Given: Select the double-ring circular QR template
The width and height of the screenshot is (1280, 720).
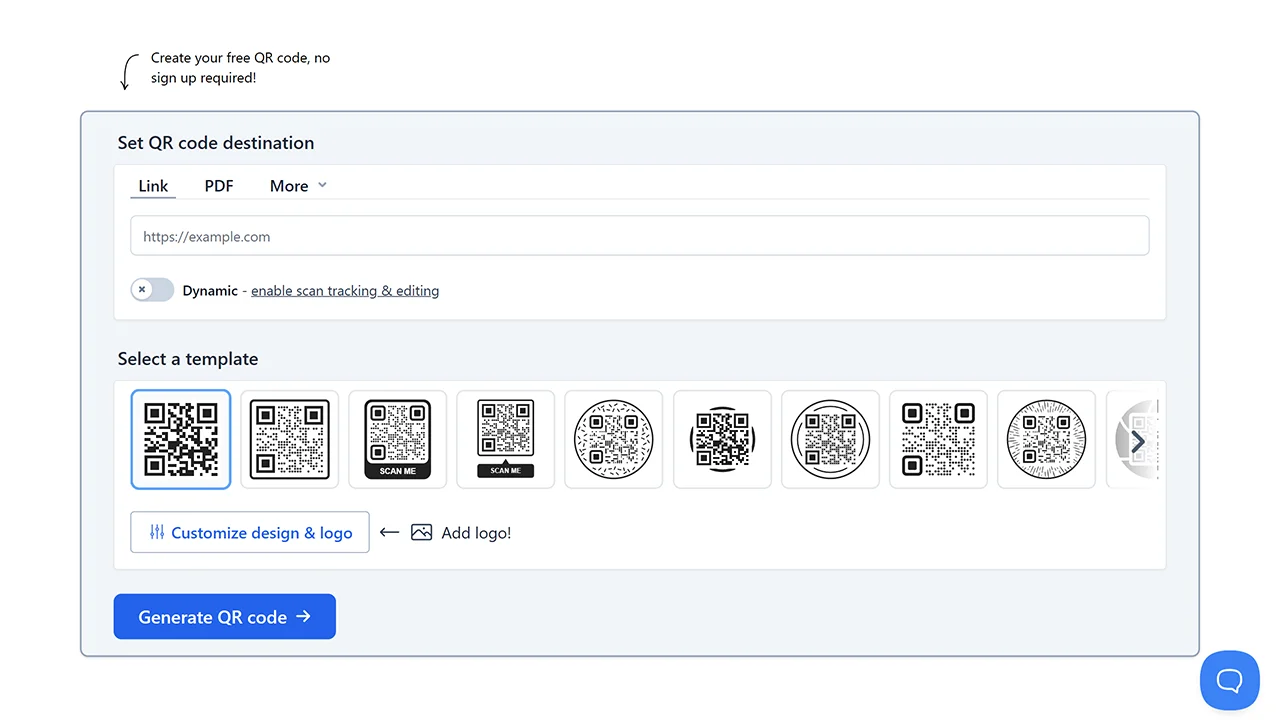Looking at the screenshot, I should point(830,439).
